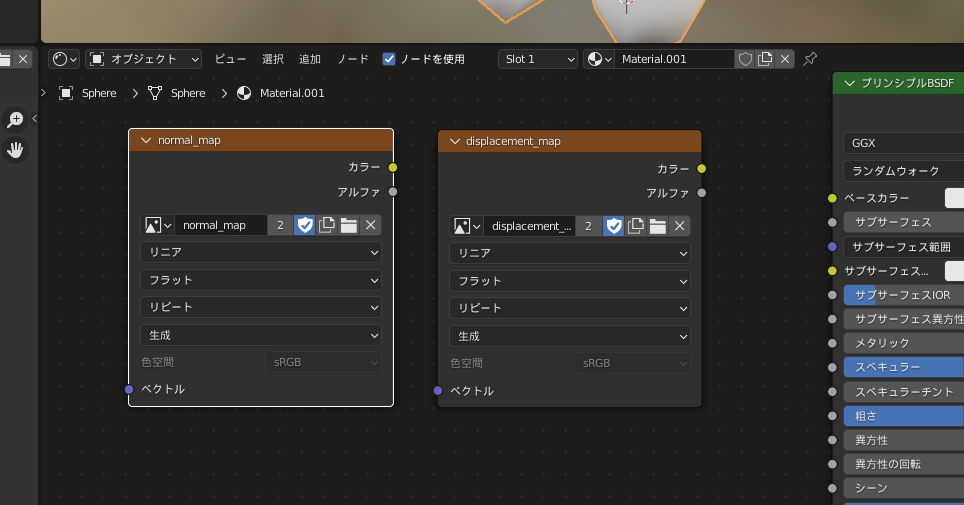The width and height of the screenshot is (964, 505).
Task: Duplicate Material.001 with the new material icon
Action: click(x=765, y=59)
